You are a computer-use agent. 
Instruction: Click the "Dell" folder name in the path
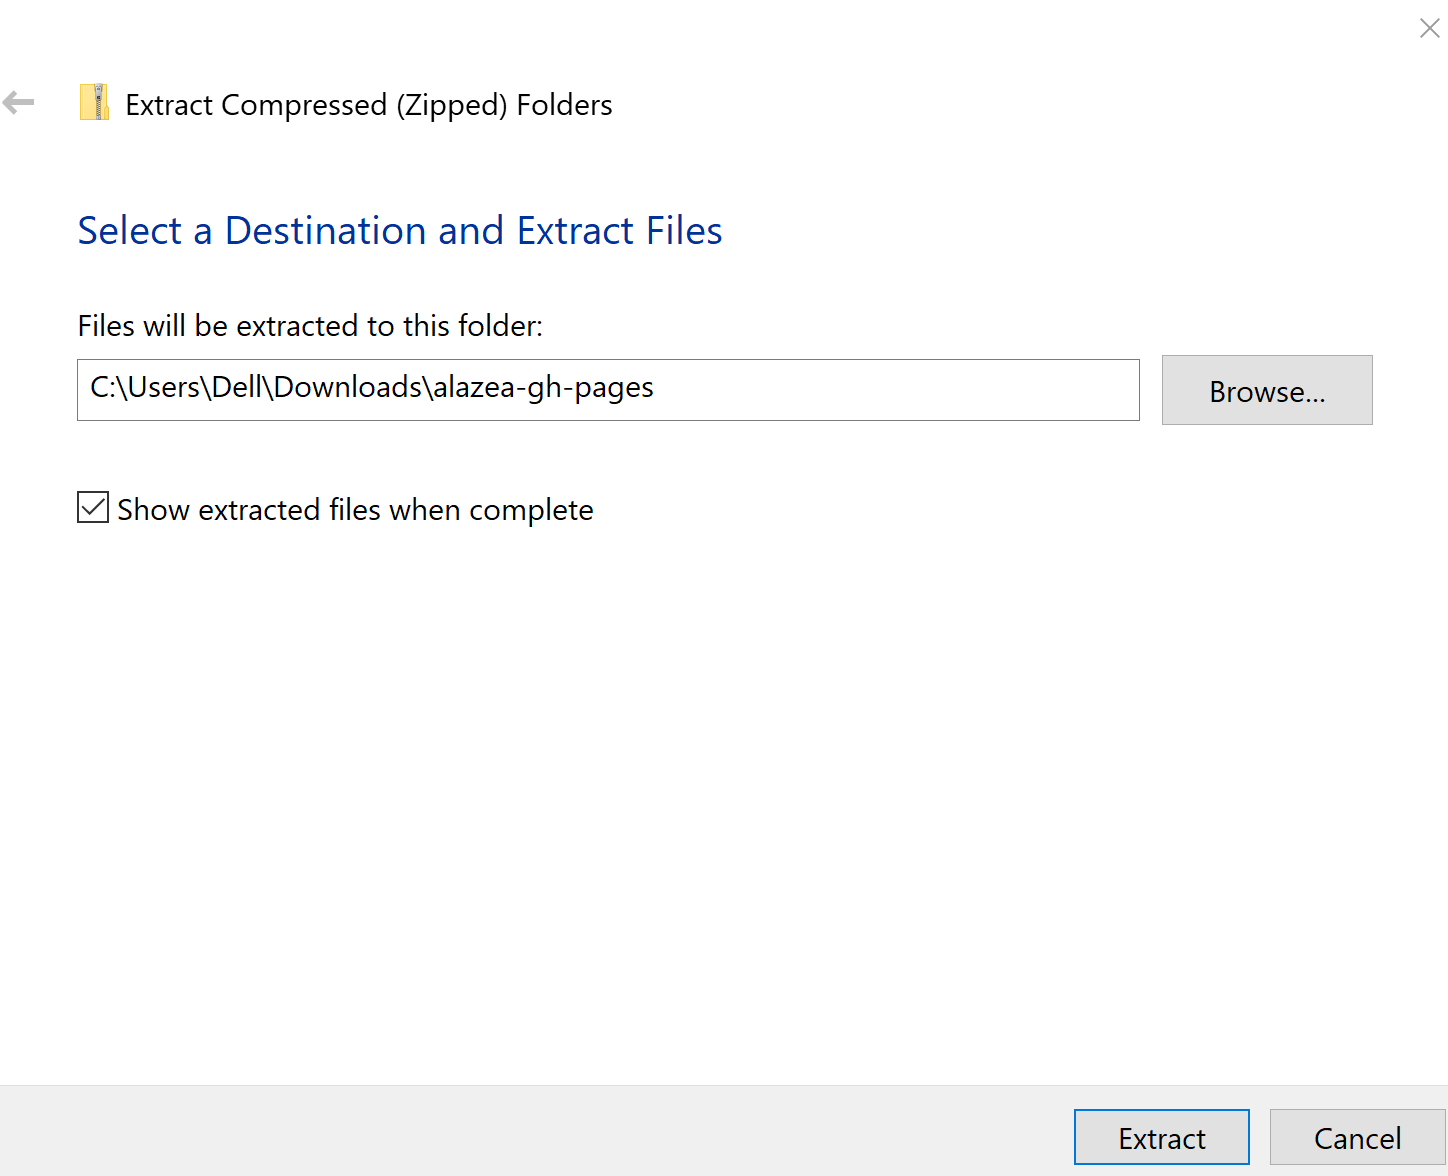[237, 388]
